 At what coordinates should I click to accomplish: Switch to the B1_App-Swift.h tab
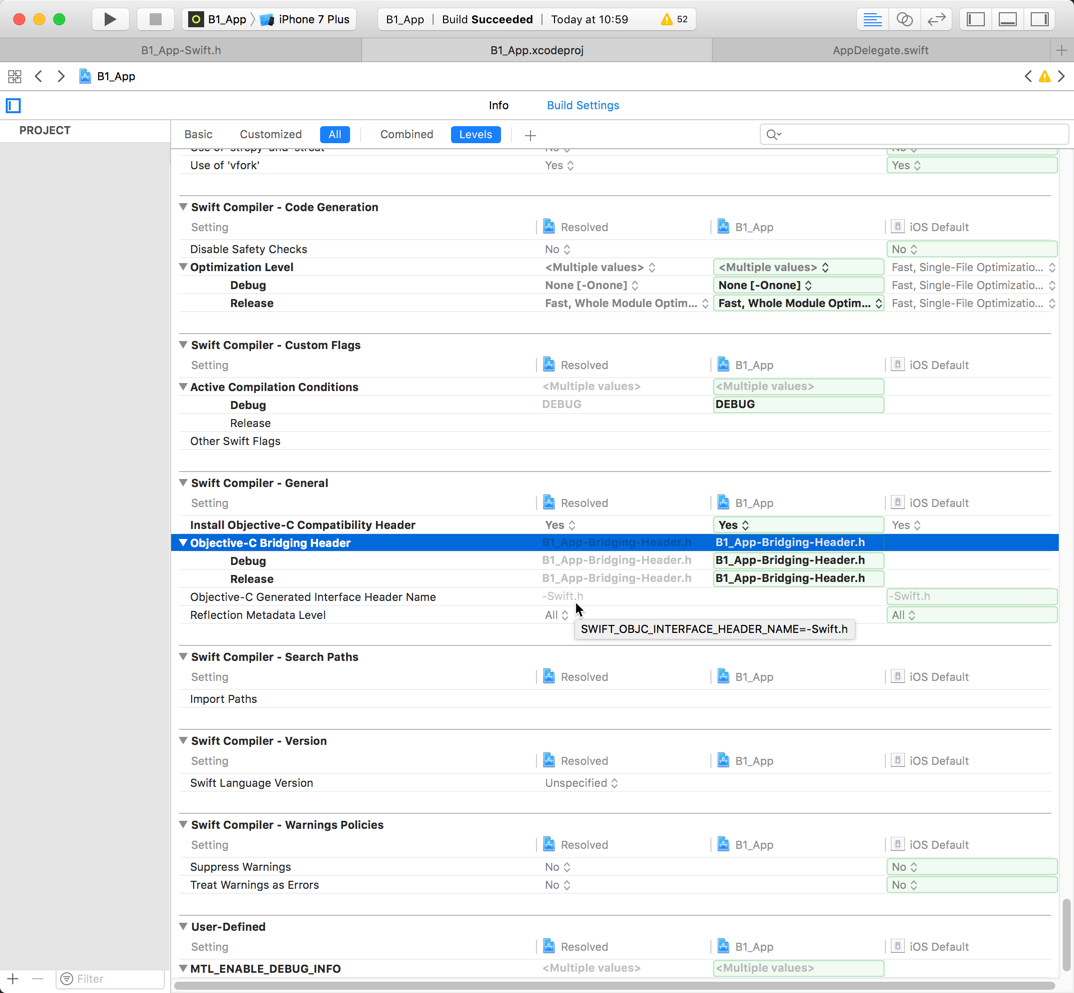pos(181,50)
